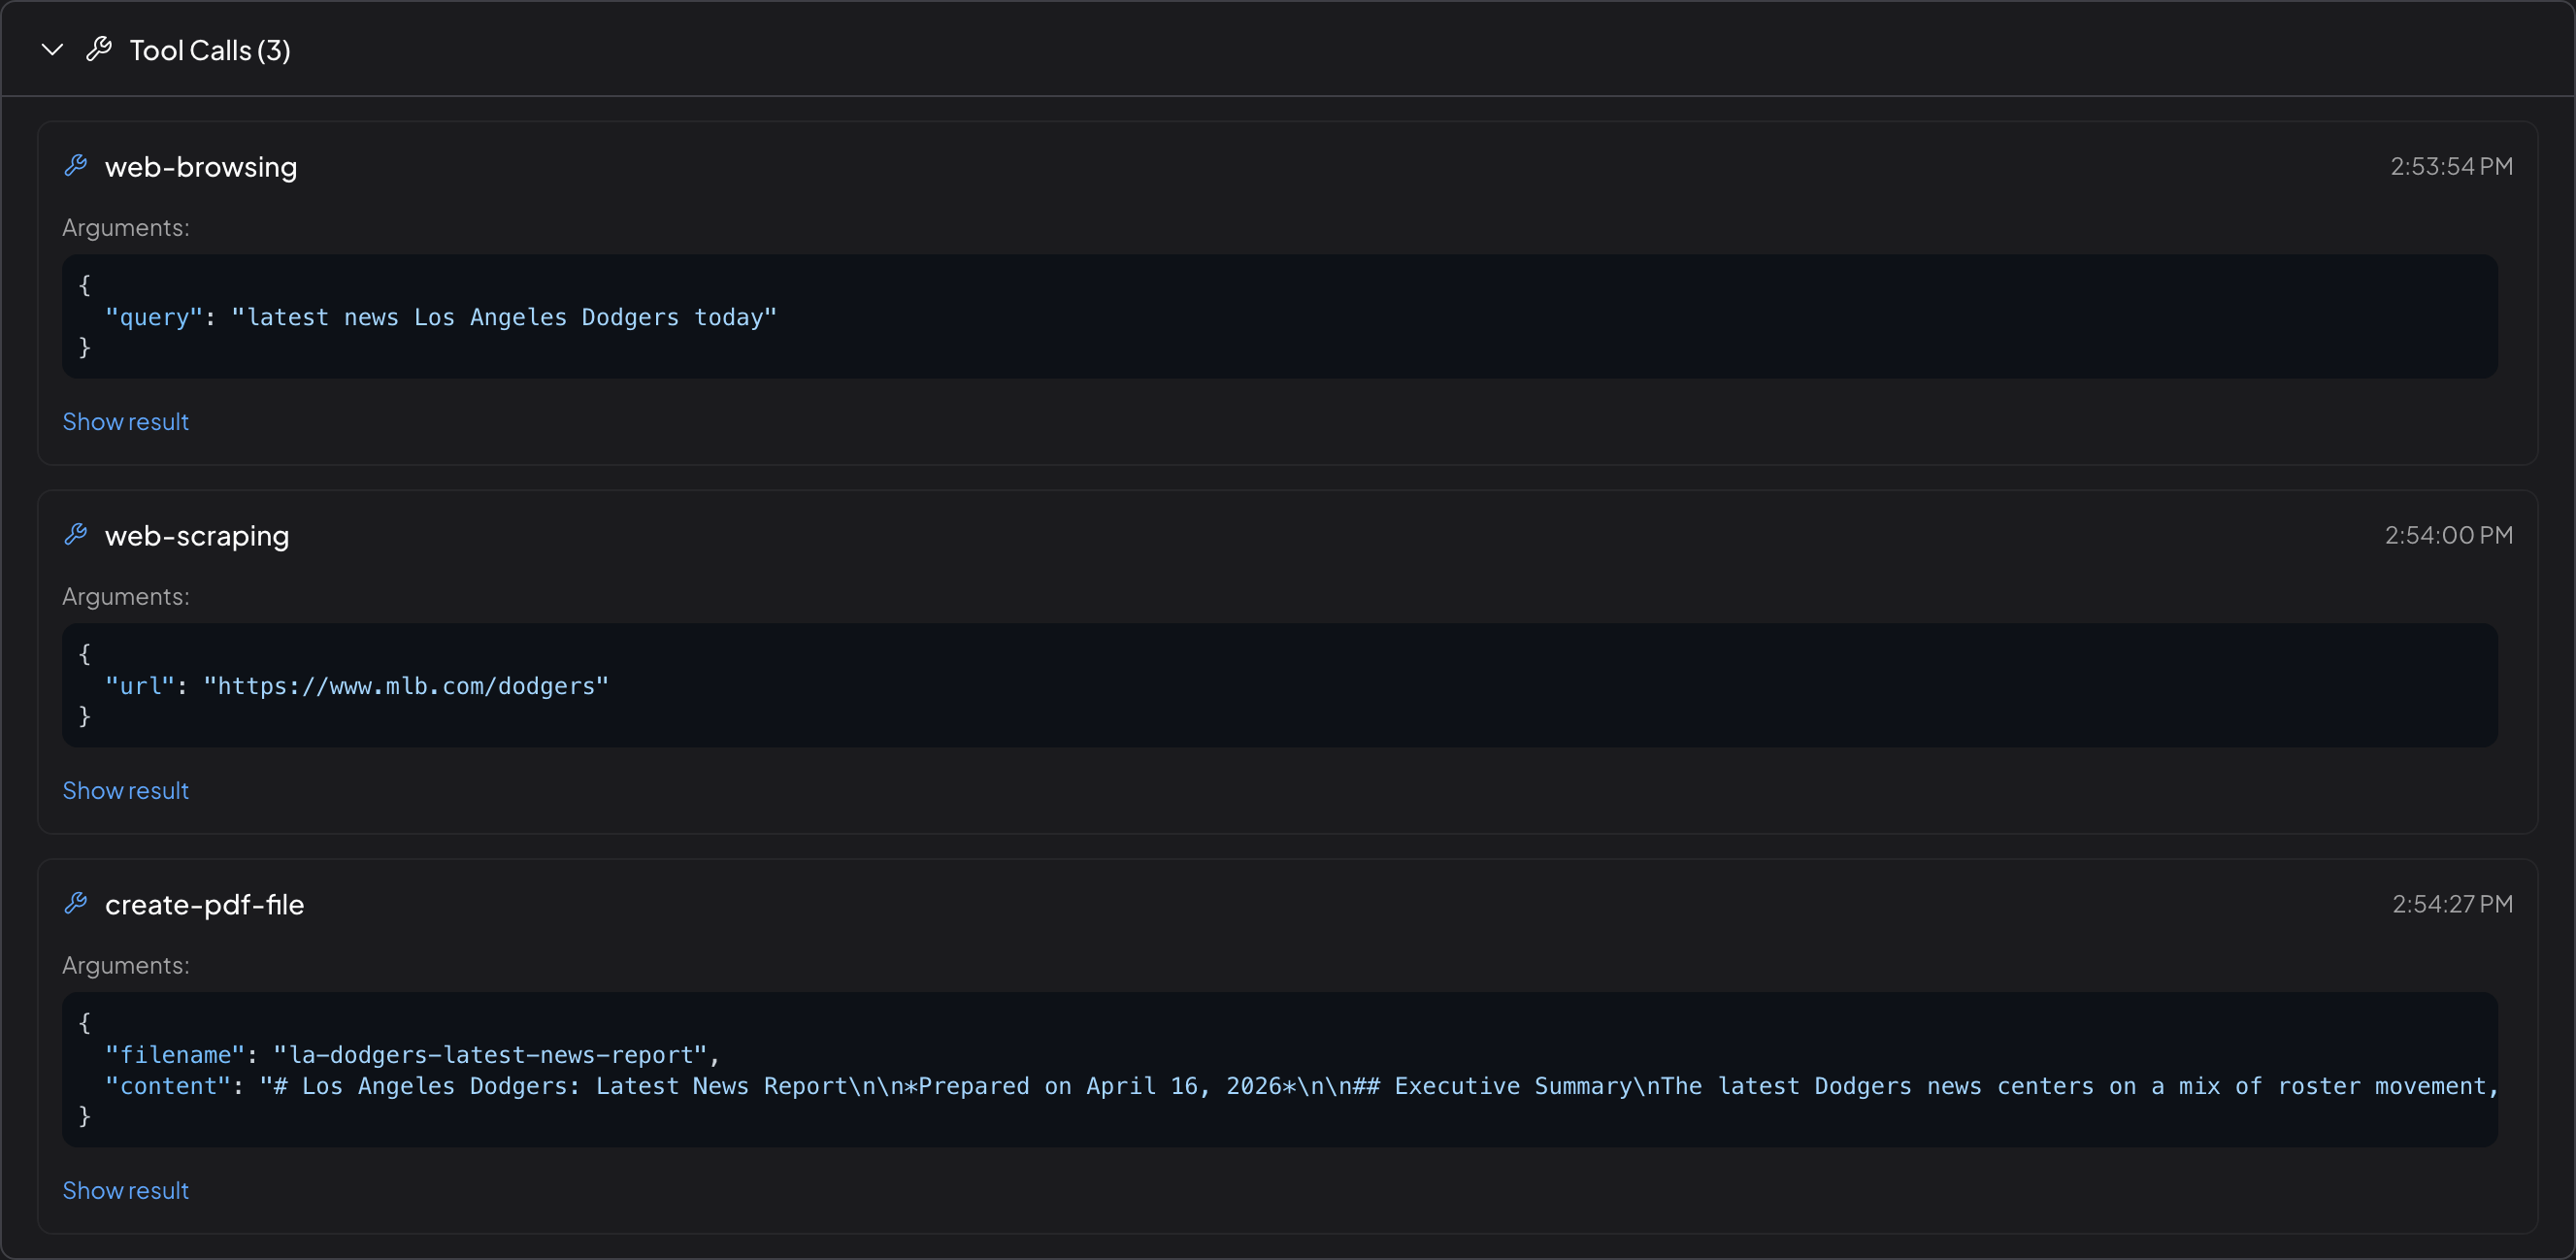Show result for the create-pdf-file call

coord(125,1190)
